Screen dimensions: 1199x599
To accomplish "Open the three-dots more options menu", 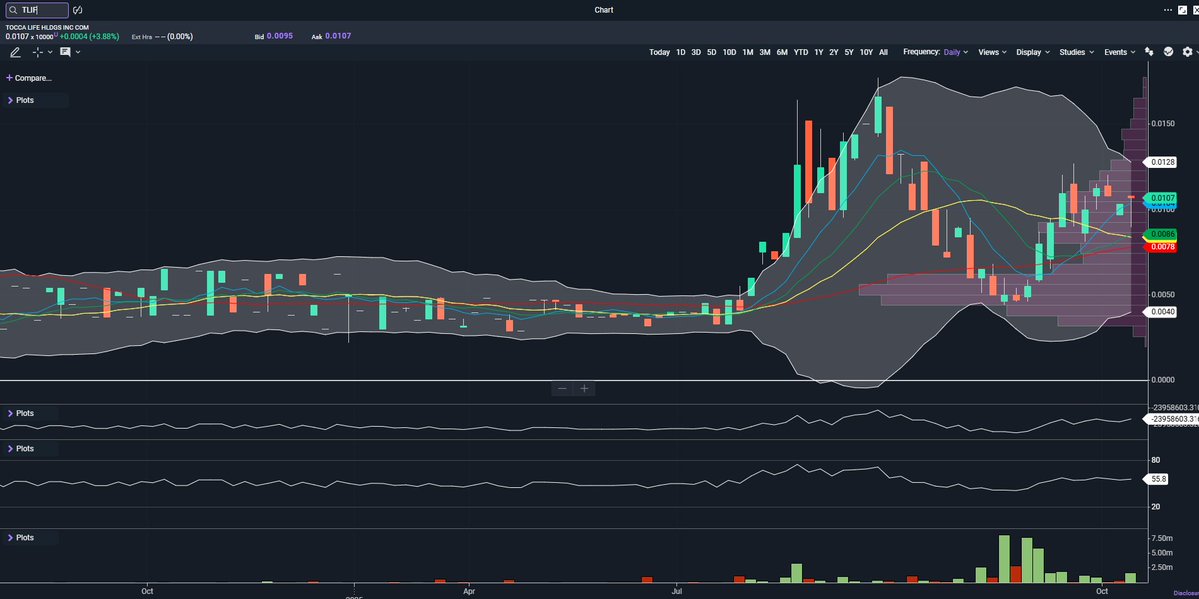I will coord(1168,10).
